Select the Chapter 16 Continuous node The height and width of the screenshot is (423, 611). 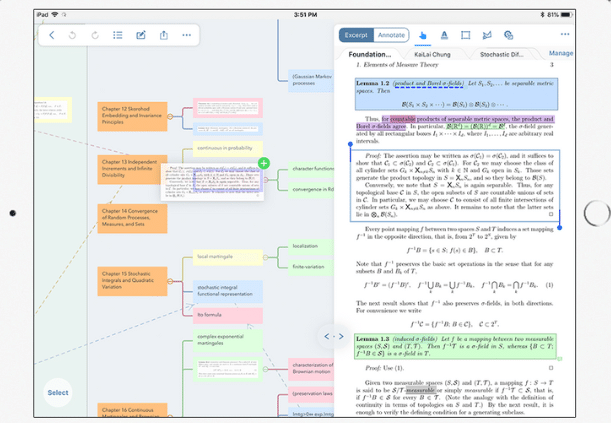pyautogui.click(x=132, y=410)
